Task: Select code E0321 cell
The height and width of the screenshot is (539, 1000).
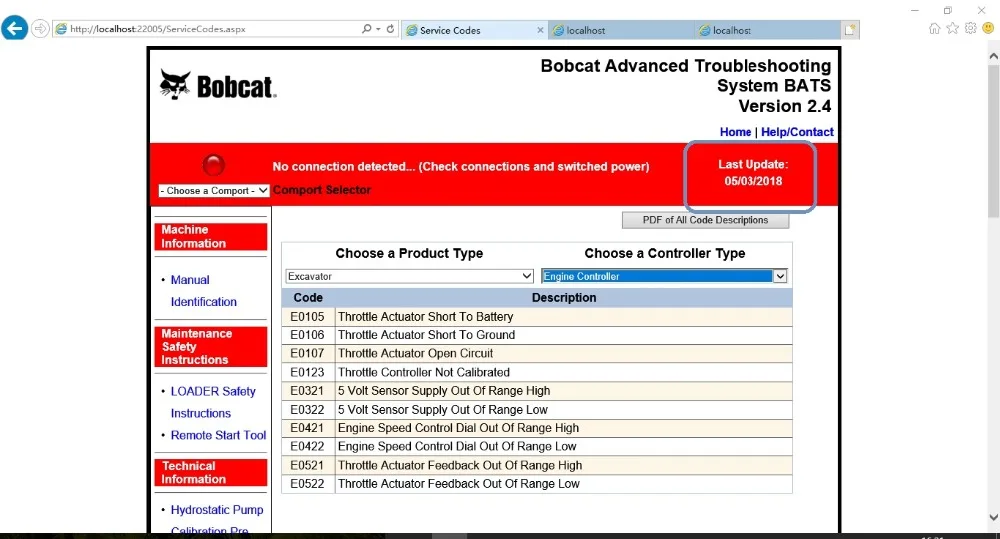Action: pos(307,390)
